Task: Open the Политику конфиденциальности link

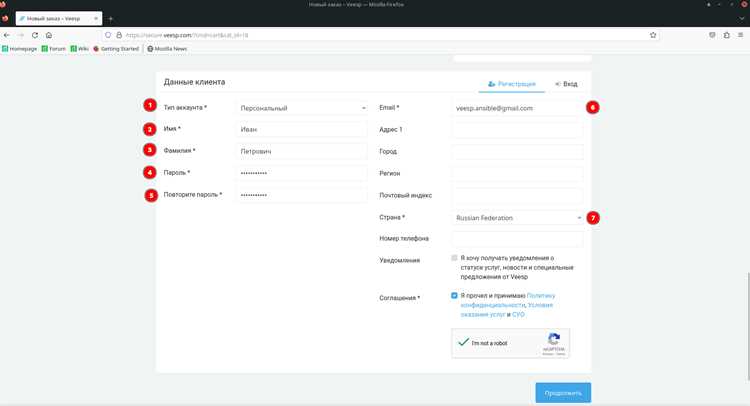Action: pyautogui.click(x=507, y=300)
